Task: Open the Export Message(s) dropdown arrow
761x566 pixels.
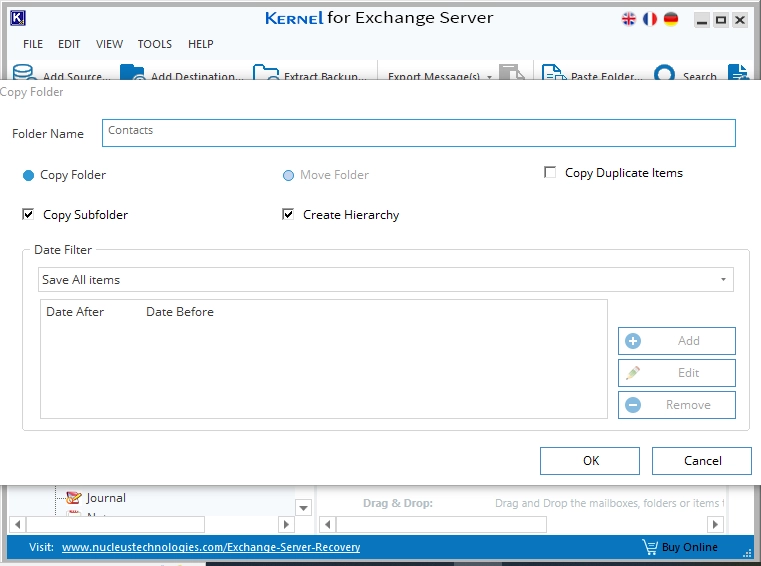Action: (x=489, y=77)
